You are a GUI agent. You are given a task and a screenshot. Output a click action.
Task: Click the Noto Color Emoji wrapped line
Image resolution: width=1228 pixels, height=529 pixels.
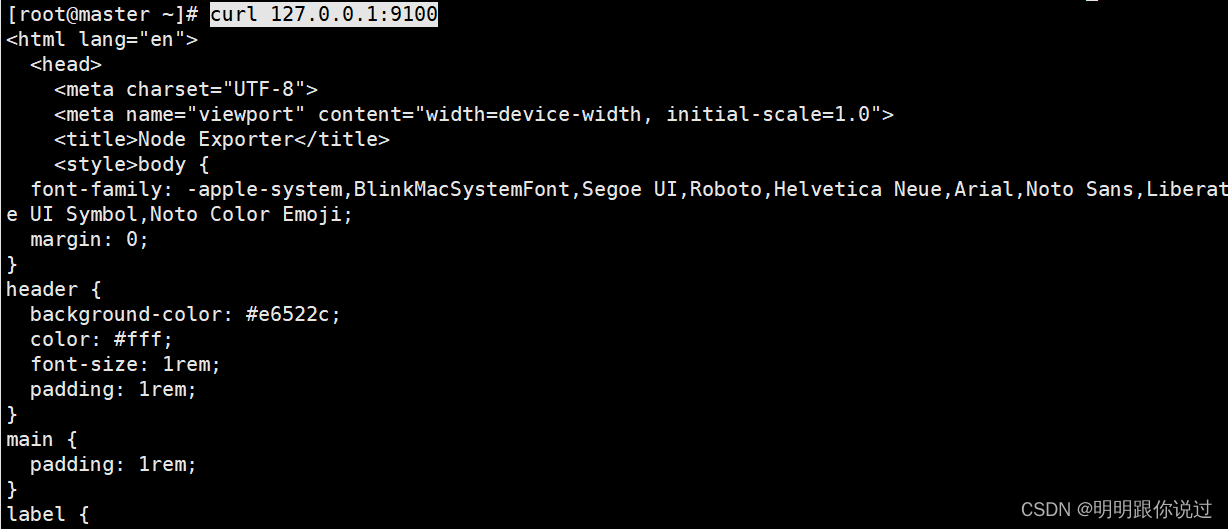coord(180,214)
